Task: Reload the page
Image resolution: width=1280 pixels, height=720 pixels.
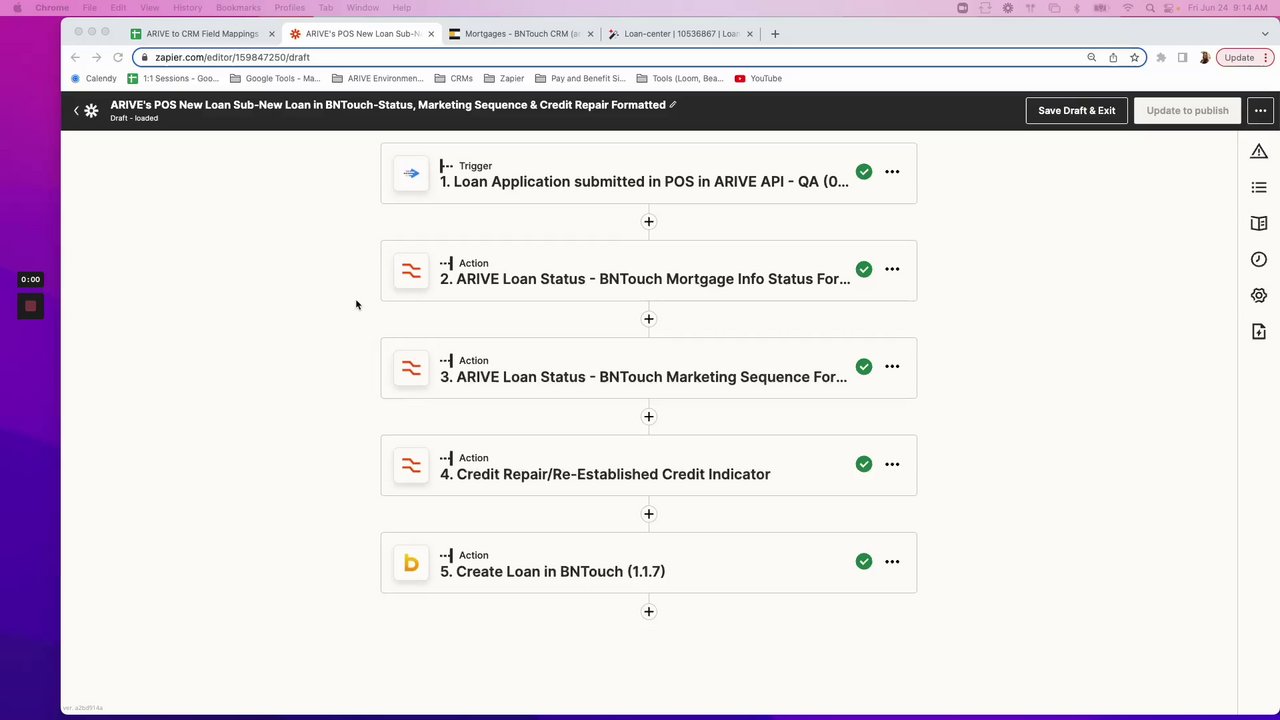Action: [x=118, y=57]
